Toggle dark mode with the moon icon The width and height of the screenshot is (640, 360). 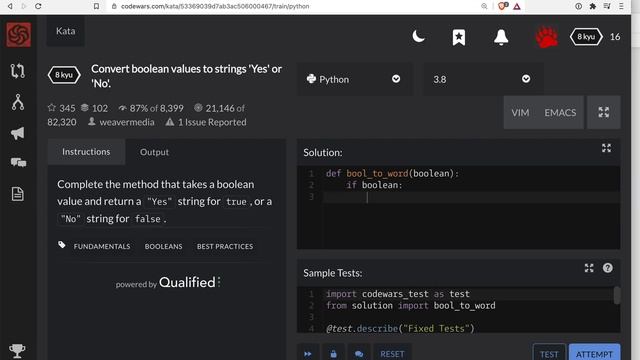point(418,37)
